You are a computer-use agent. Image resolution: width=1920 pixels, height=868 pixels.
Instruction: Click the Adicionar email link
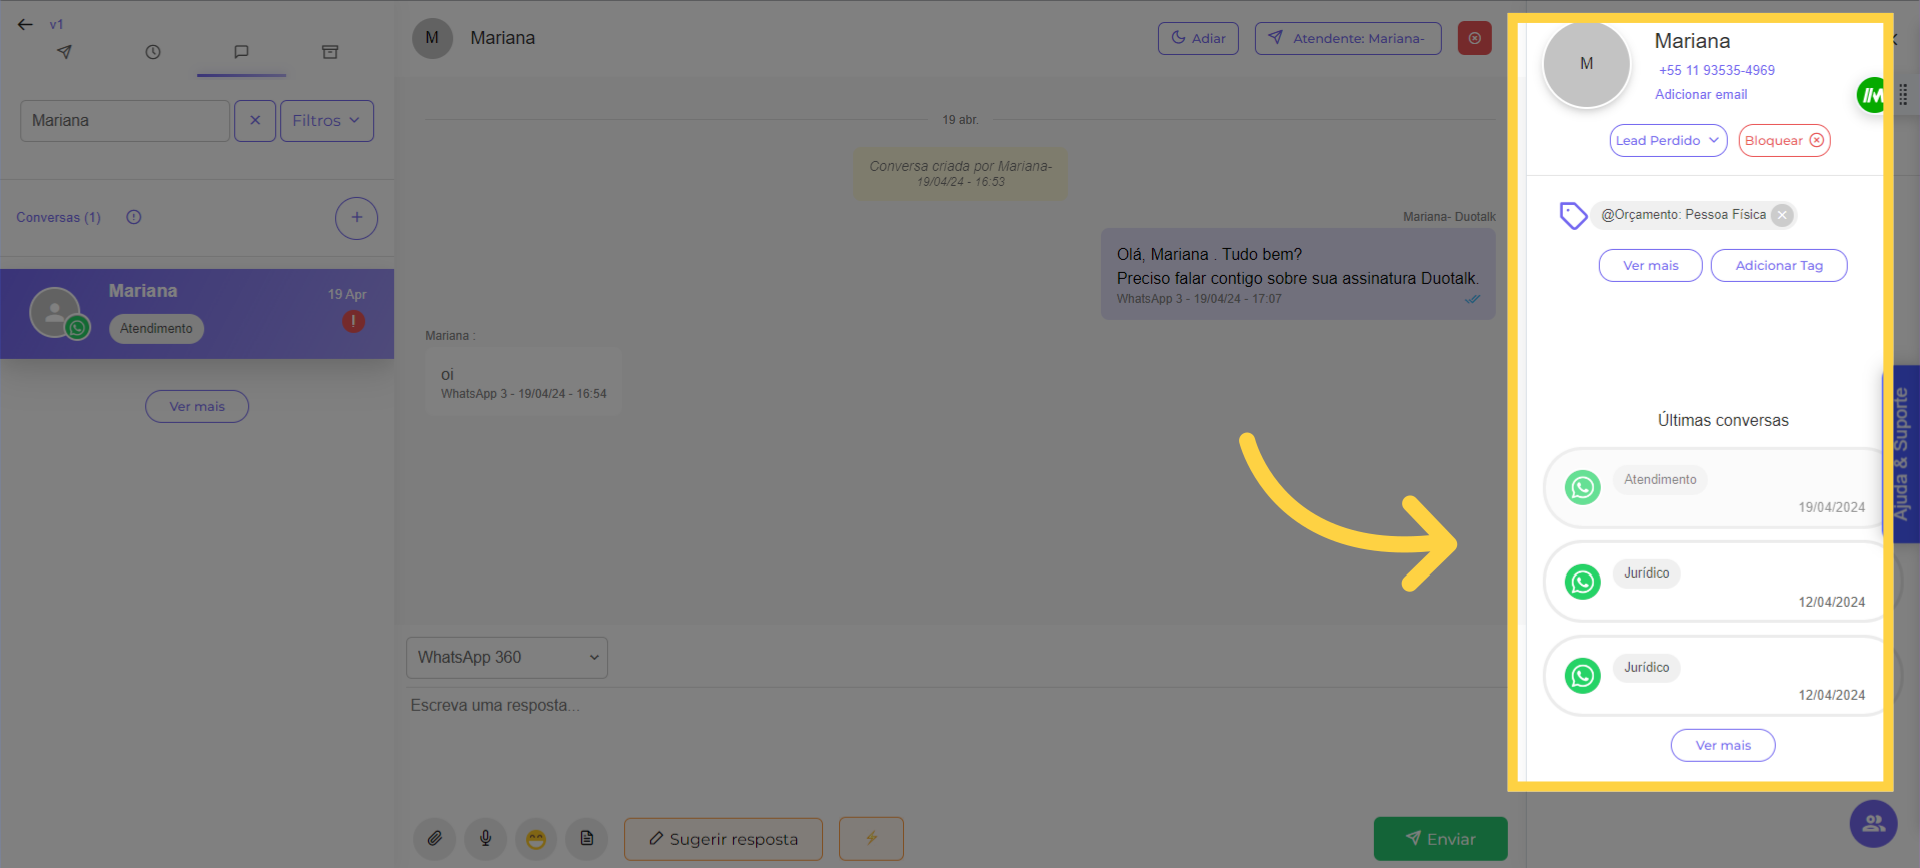(1701, 95)
